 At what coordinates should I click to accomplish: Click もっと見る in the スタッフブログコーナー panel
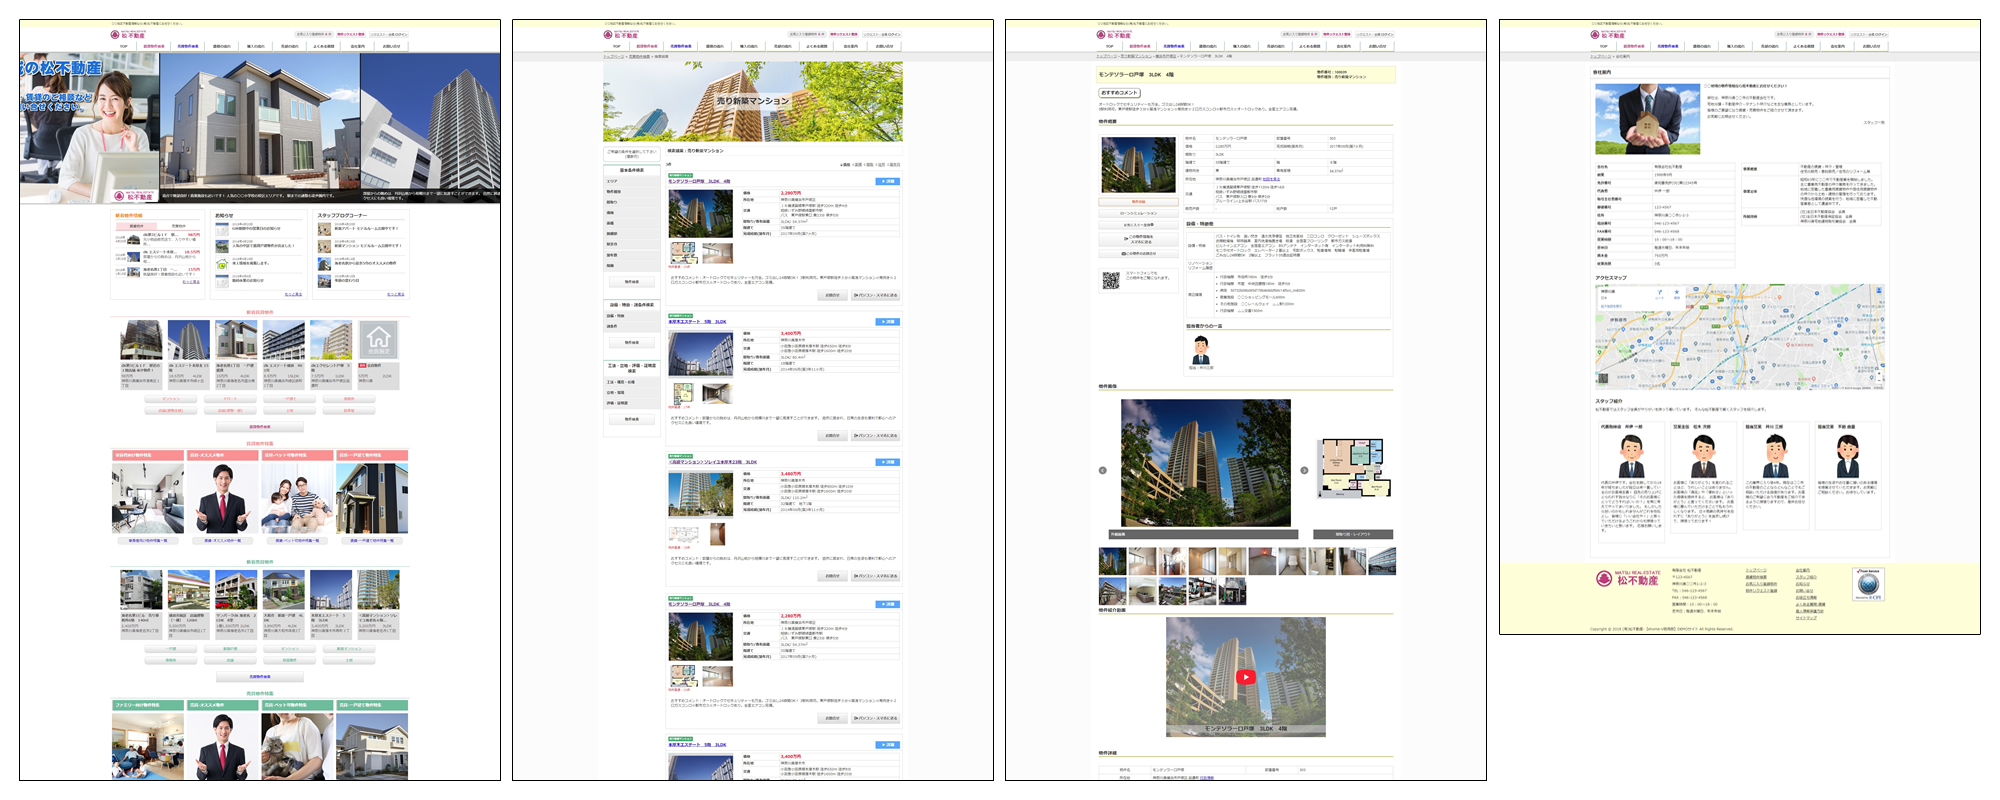(396, 294)
